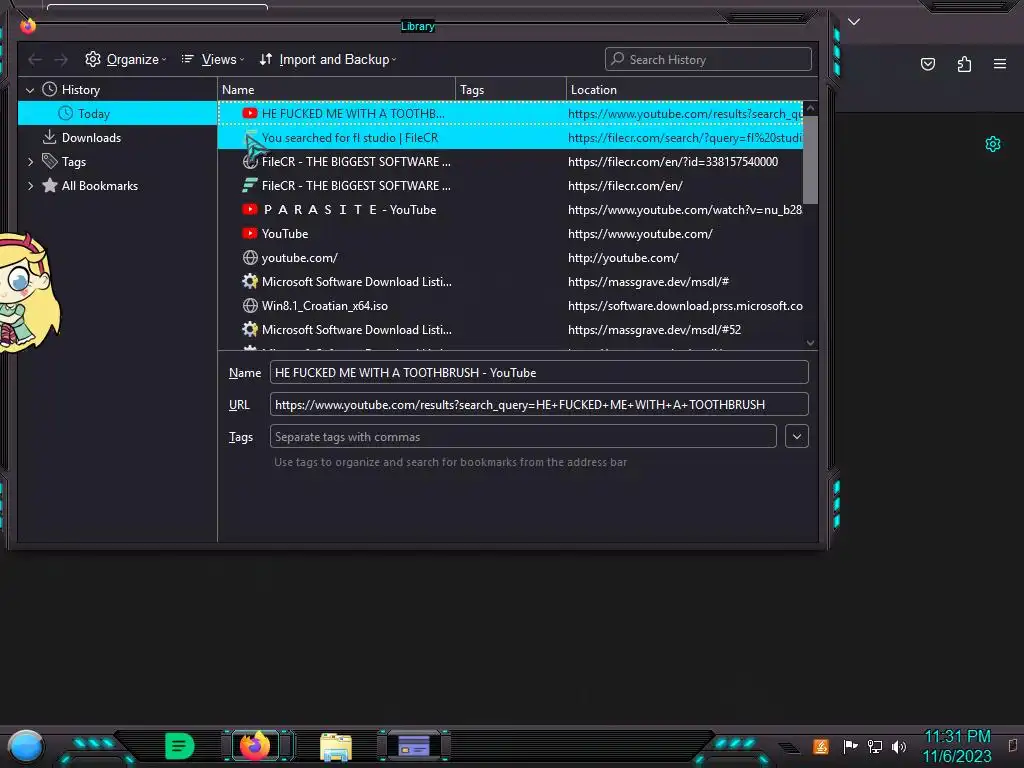Viewport: 1024px width, 768px height.
Task: Select the 'Win8.1_Croatian_x64.iso' entry
Action: click(510, 306)
